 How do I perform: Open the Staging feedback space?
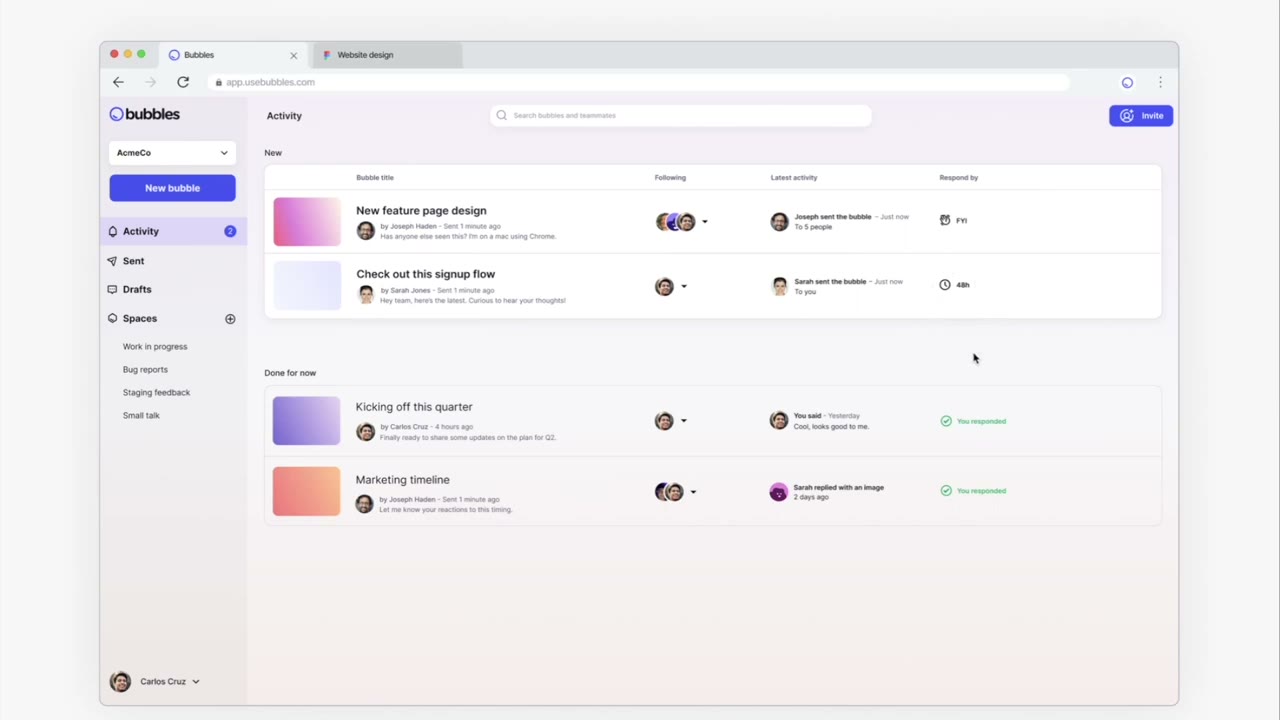pos(156,393)
